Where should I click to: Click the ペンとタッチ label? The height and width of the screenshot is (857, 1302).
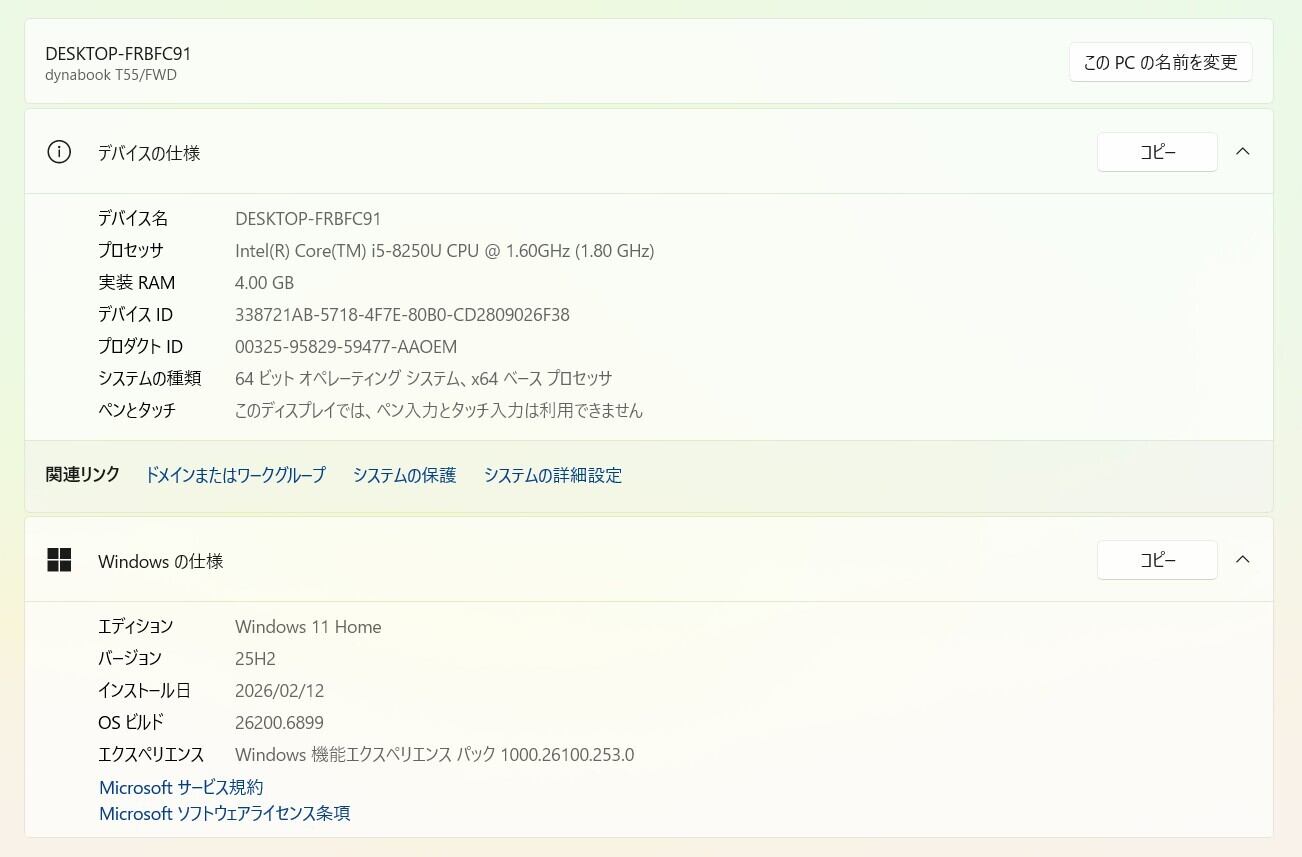pos(136,410)
